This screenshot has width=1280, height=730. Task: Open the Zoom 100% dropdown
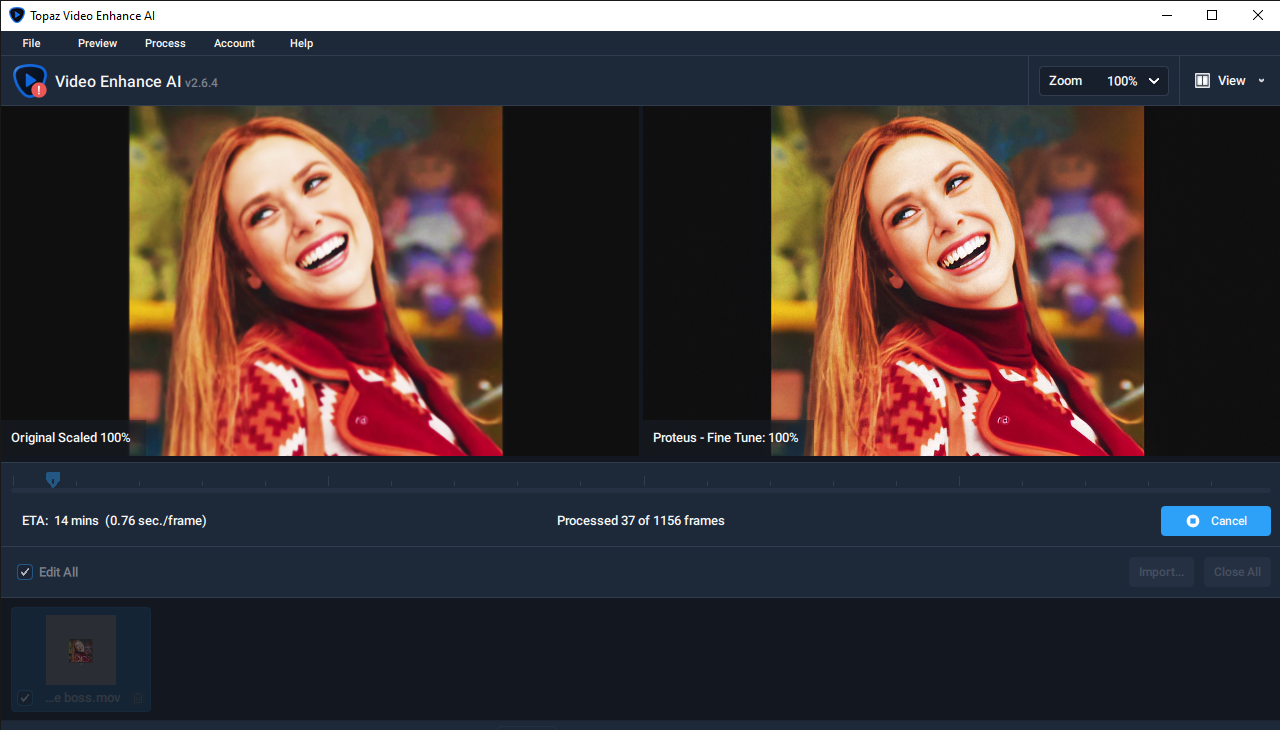[1104, 81]
